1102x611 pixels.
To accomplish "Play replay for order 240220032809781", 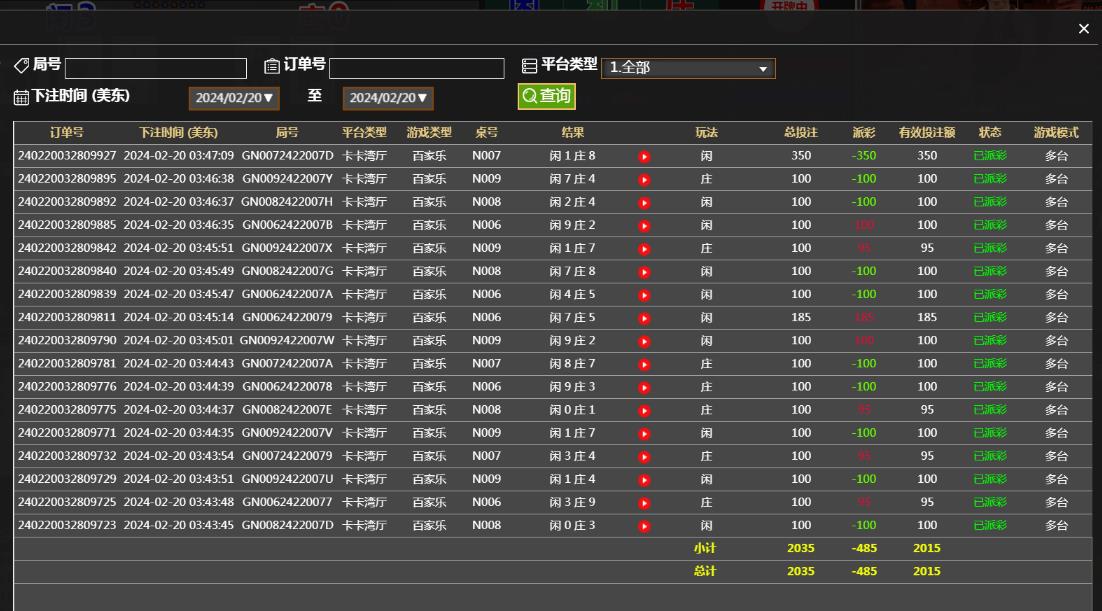I will (x=644, y=365).
